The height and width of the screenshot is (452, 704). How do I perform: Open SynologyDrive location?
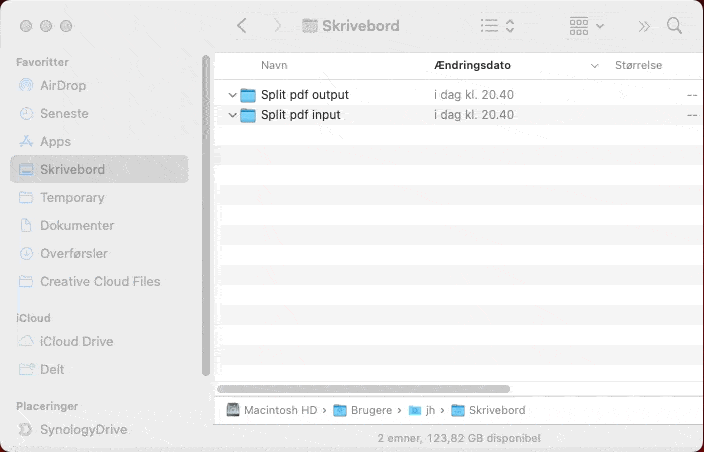pyautogui.click(x=83, y=429)
